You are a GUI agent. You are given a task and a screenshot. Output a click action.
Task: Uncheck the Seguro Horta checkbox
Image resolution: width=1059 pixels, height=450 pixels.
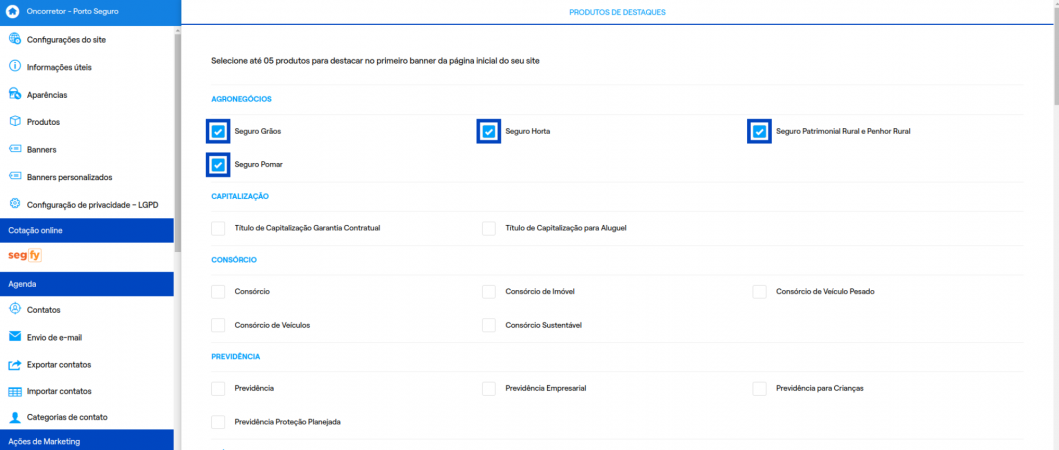(x=489, y=131)
